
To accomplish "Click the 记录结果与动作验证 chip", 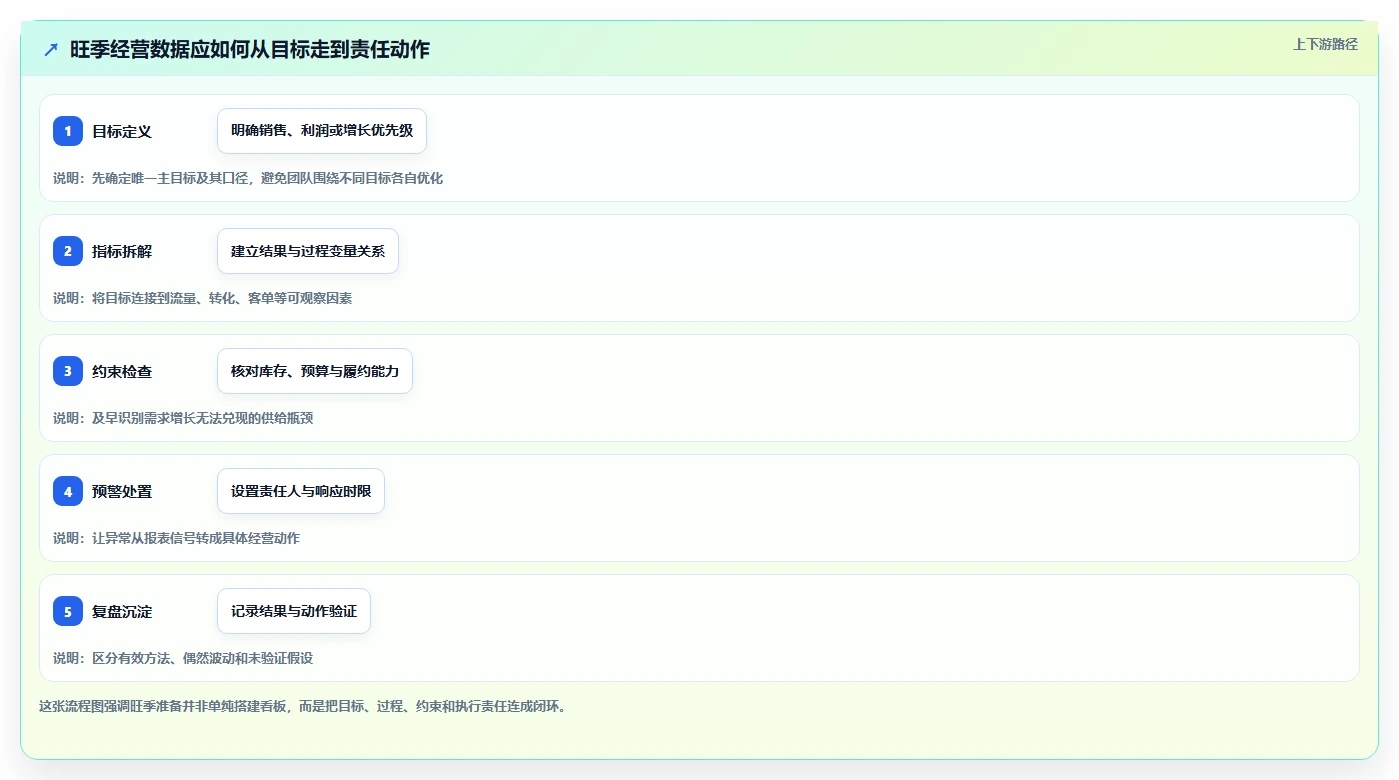I will coord(294,611).
